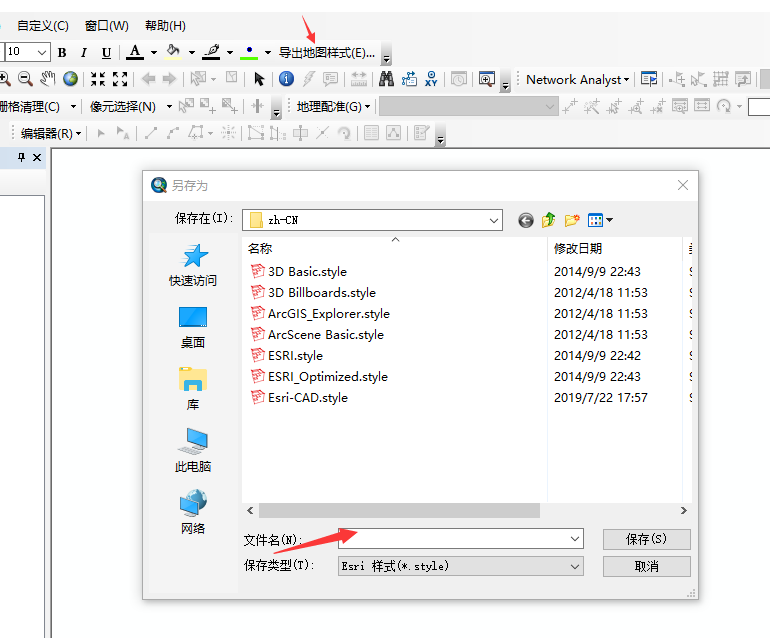Toggle underline text formatting

coord(106,53)
